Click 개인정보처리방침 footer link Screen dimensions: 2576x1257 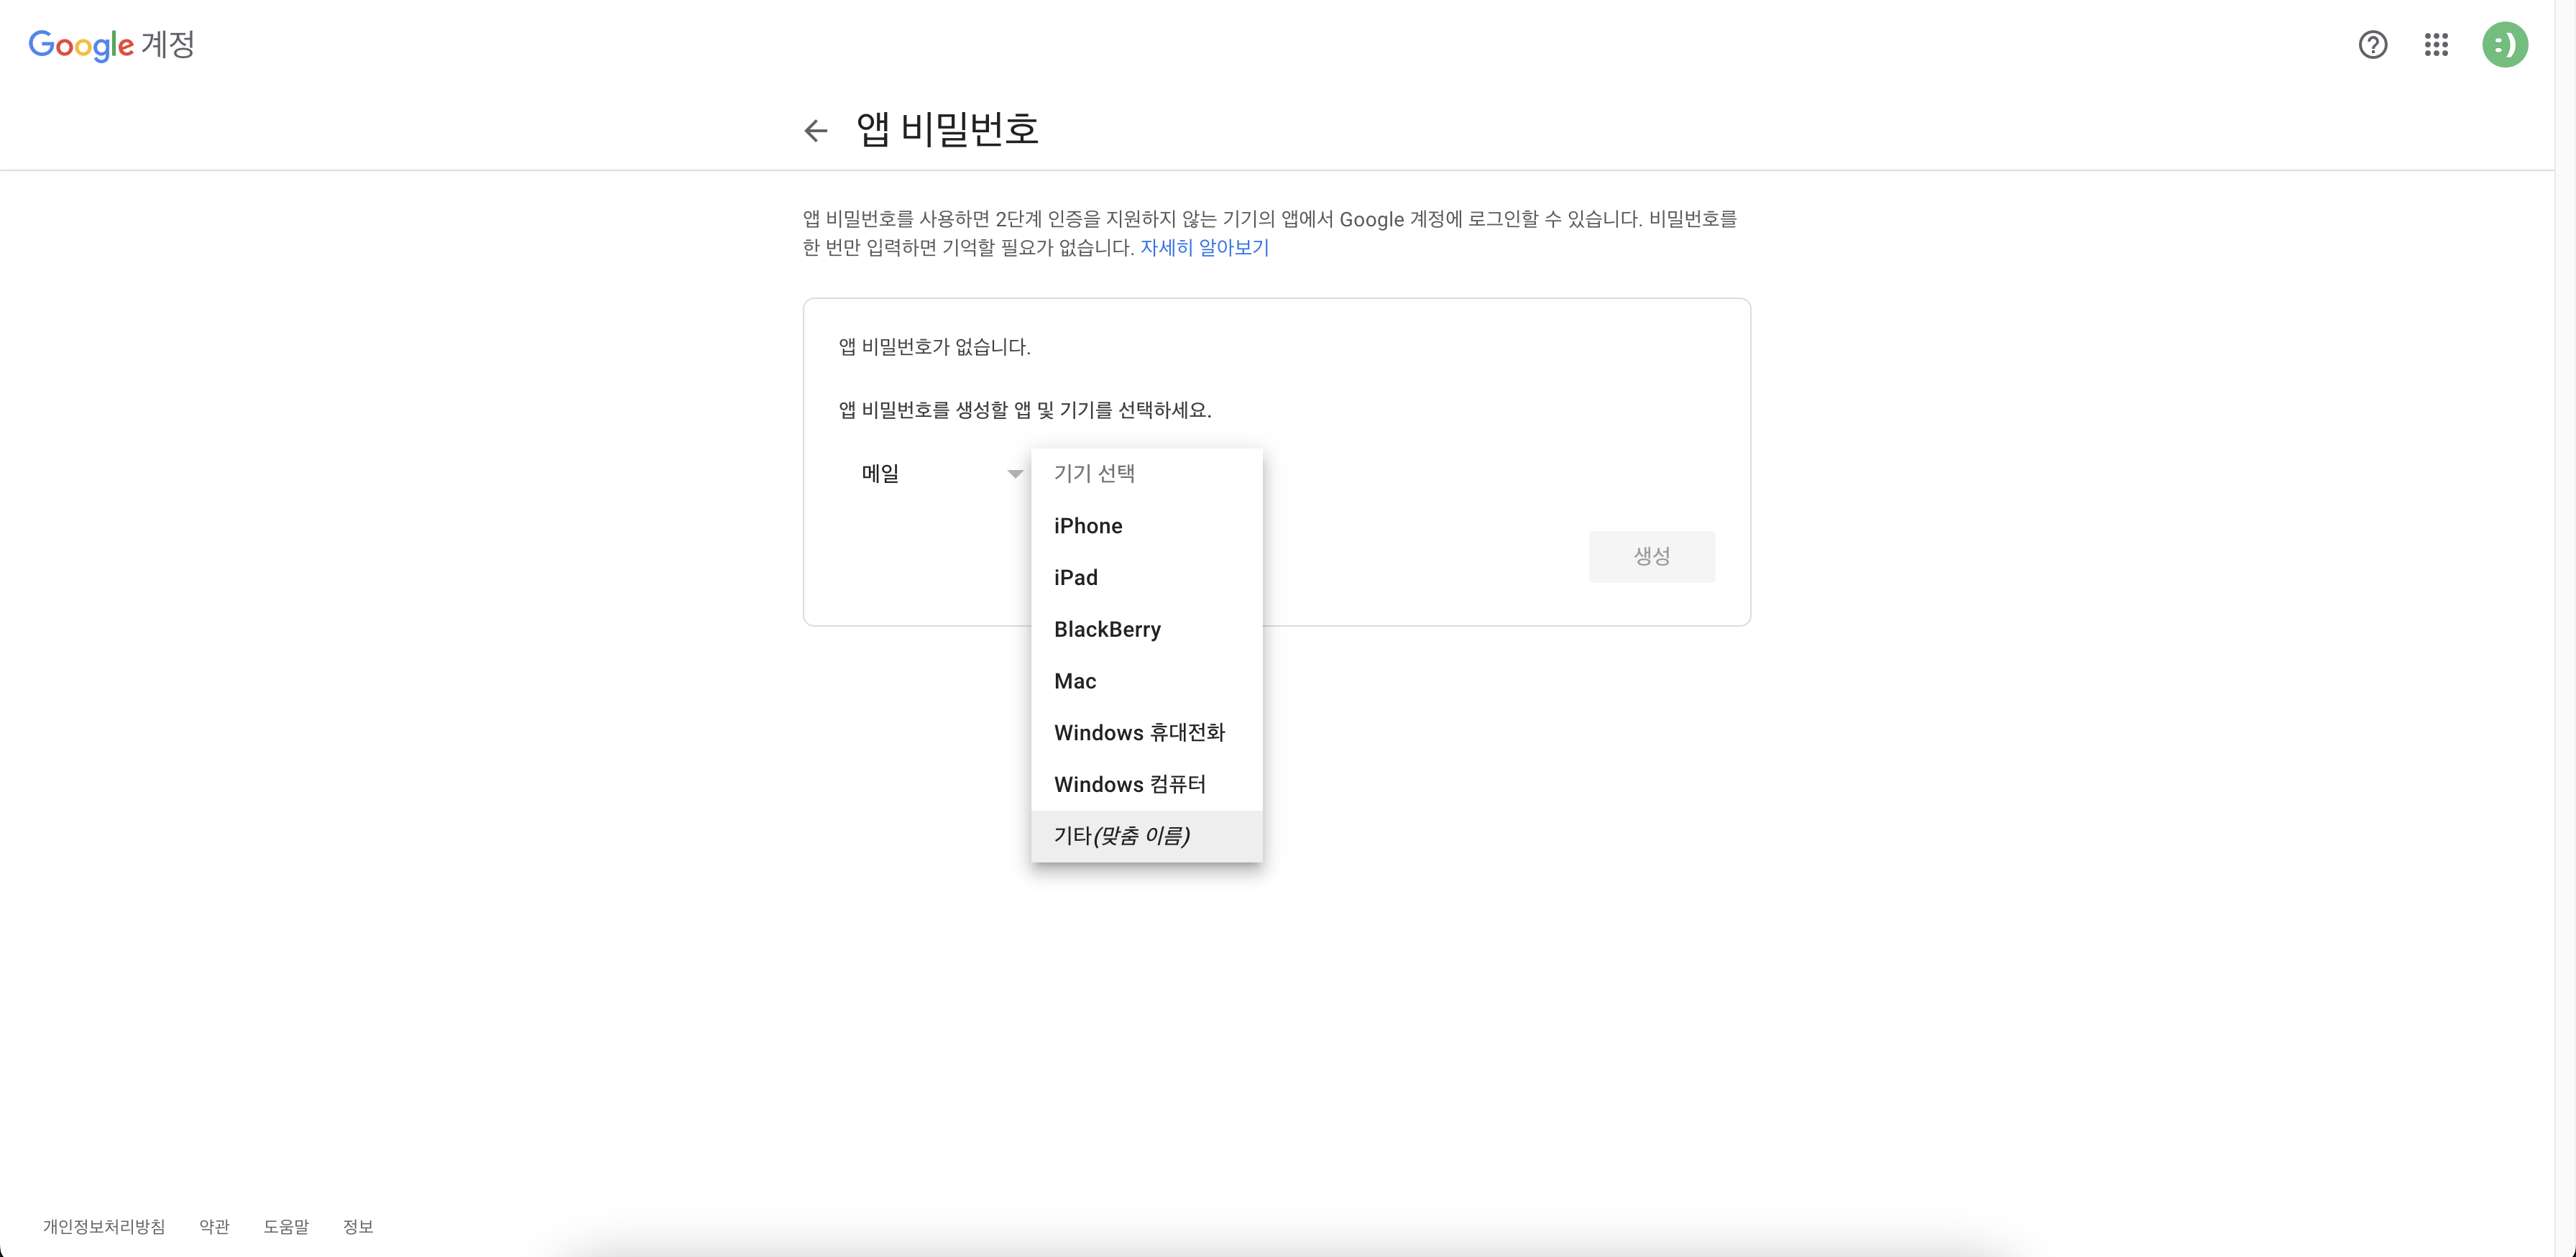(105, 1227)
